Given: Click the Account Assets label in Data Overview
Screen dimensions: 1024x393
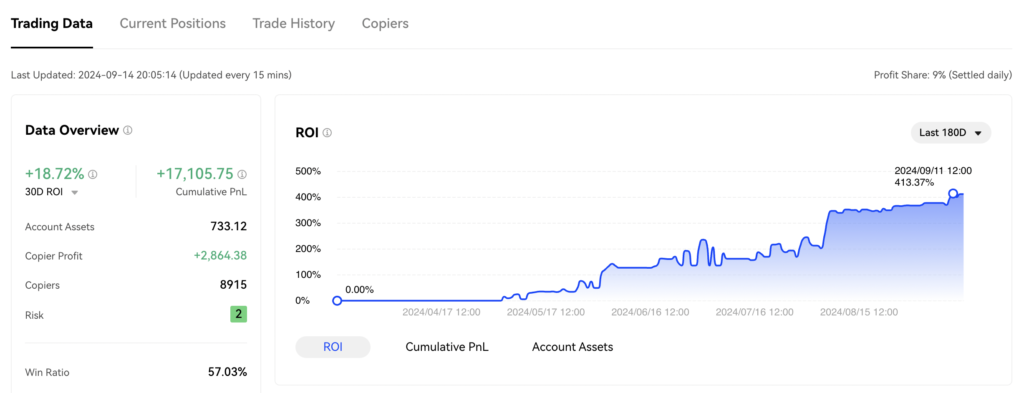Looking at the screenshot, I should point(59,227).
